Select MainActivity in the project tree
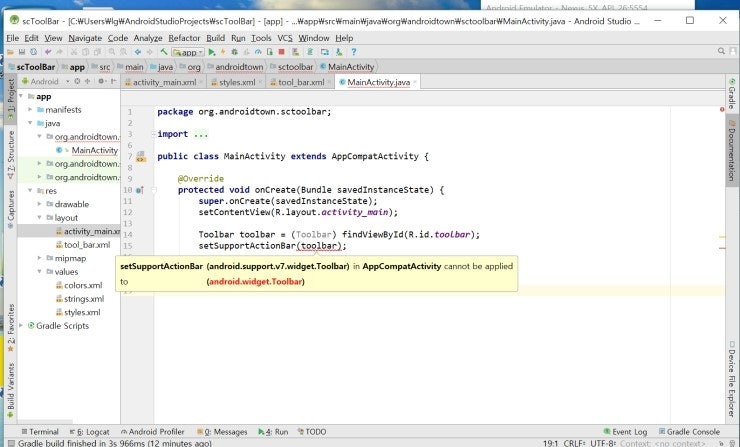This screenshot has height=447, width=740. tap(94, 150)
